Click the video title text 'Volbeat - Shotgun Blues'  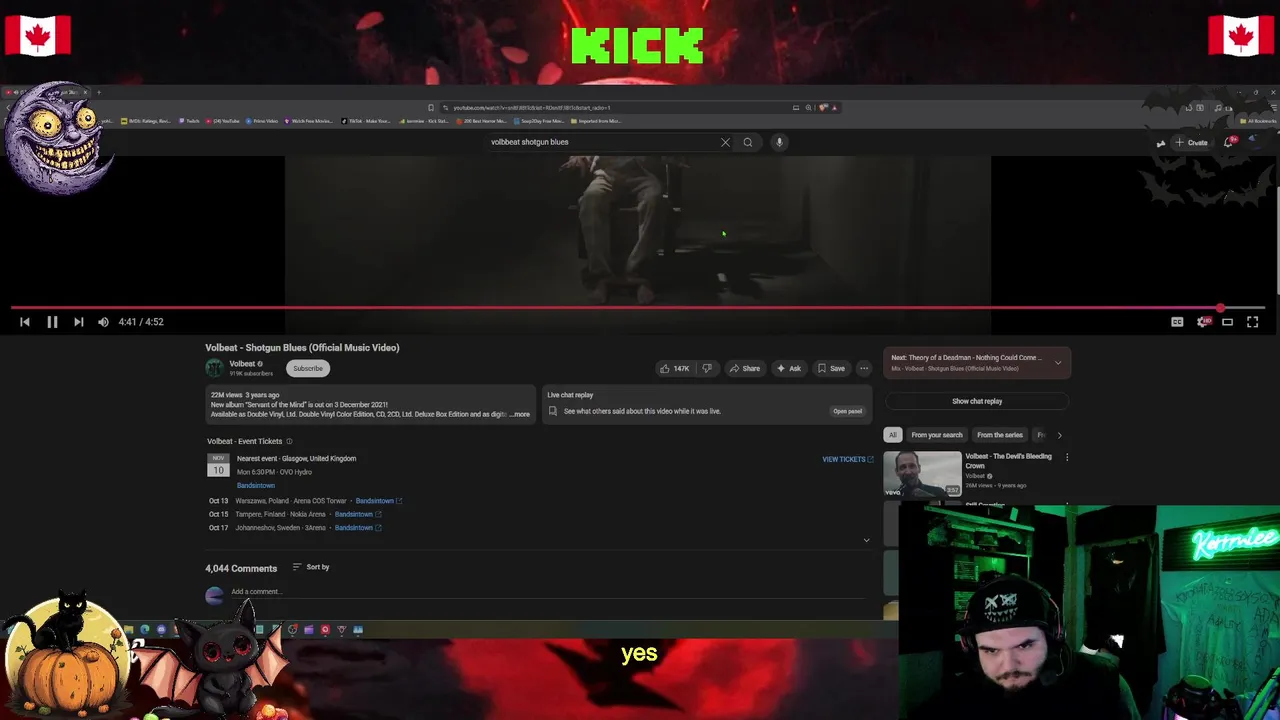[x=302, y=348]
